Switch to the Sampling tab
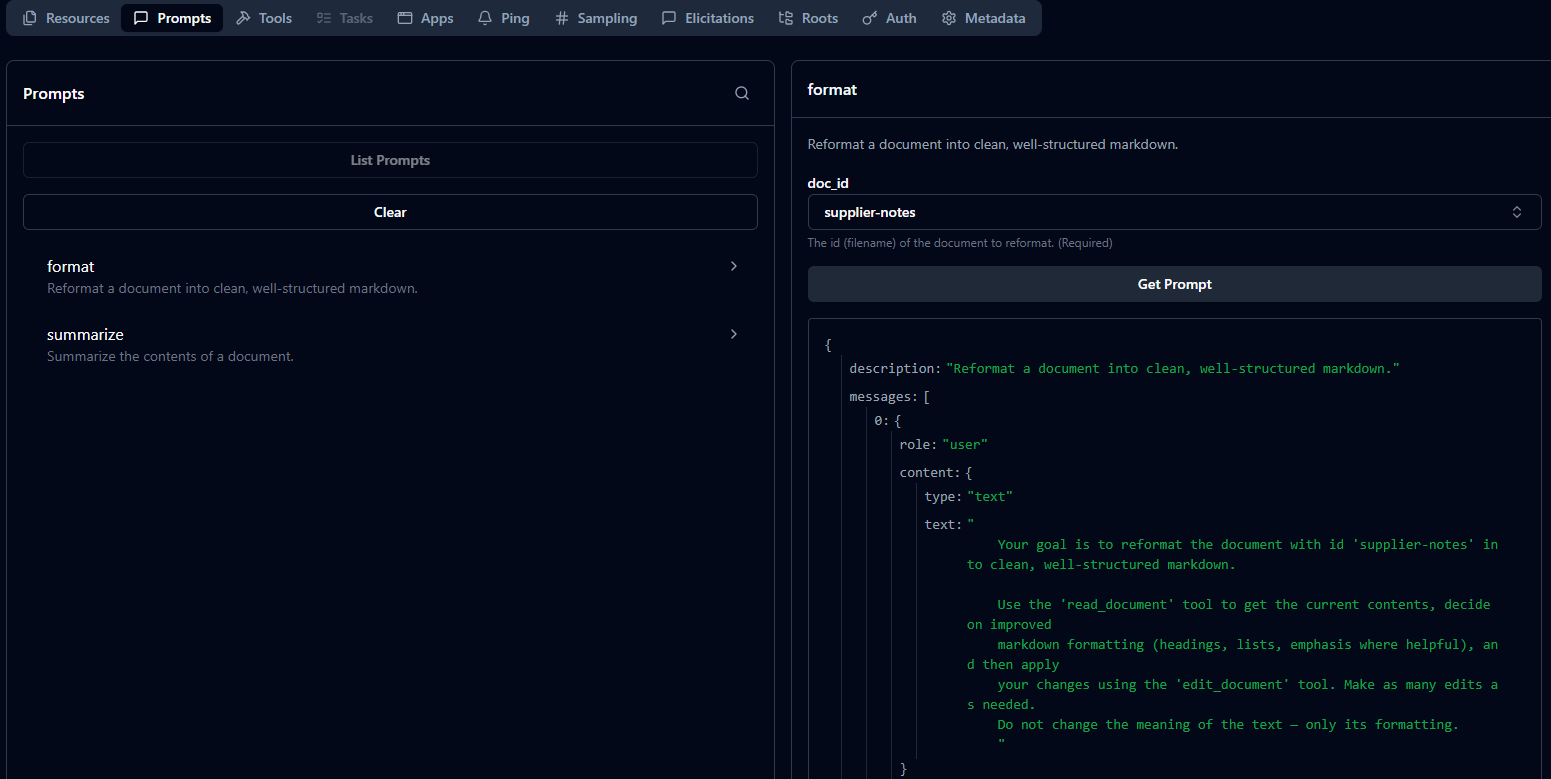 pyautogui.click(x=596, y=18)
